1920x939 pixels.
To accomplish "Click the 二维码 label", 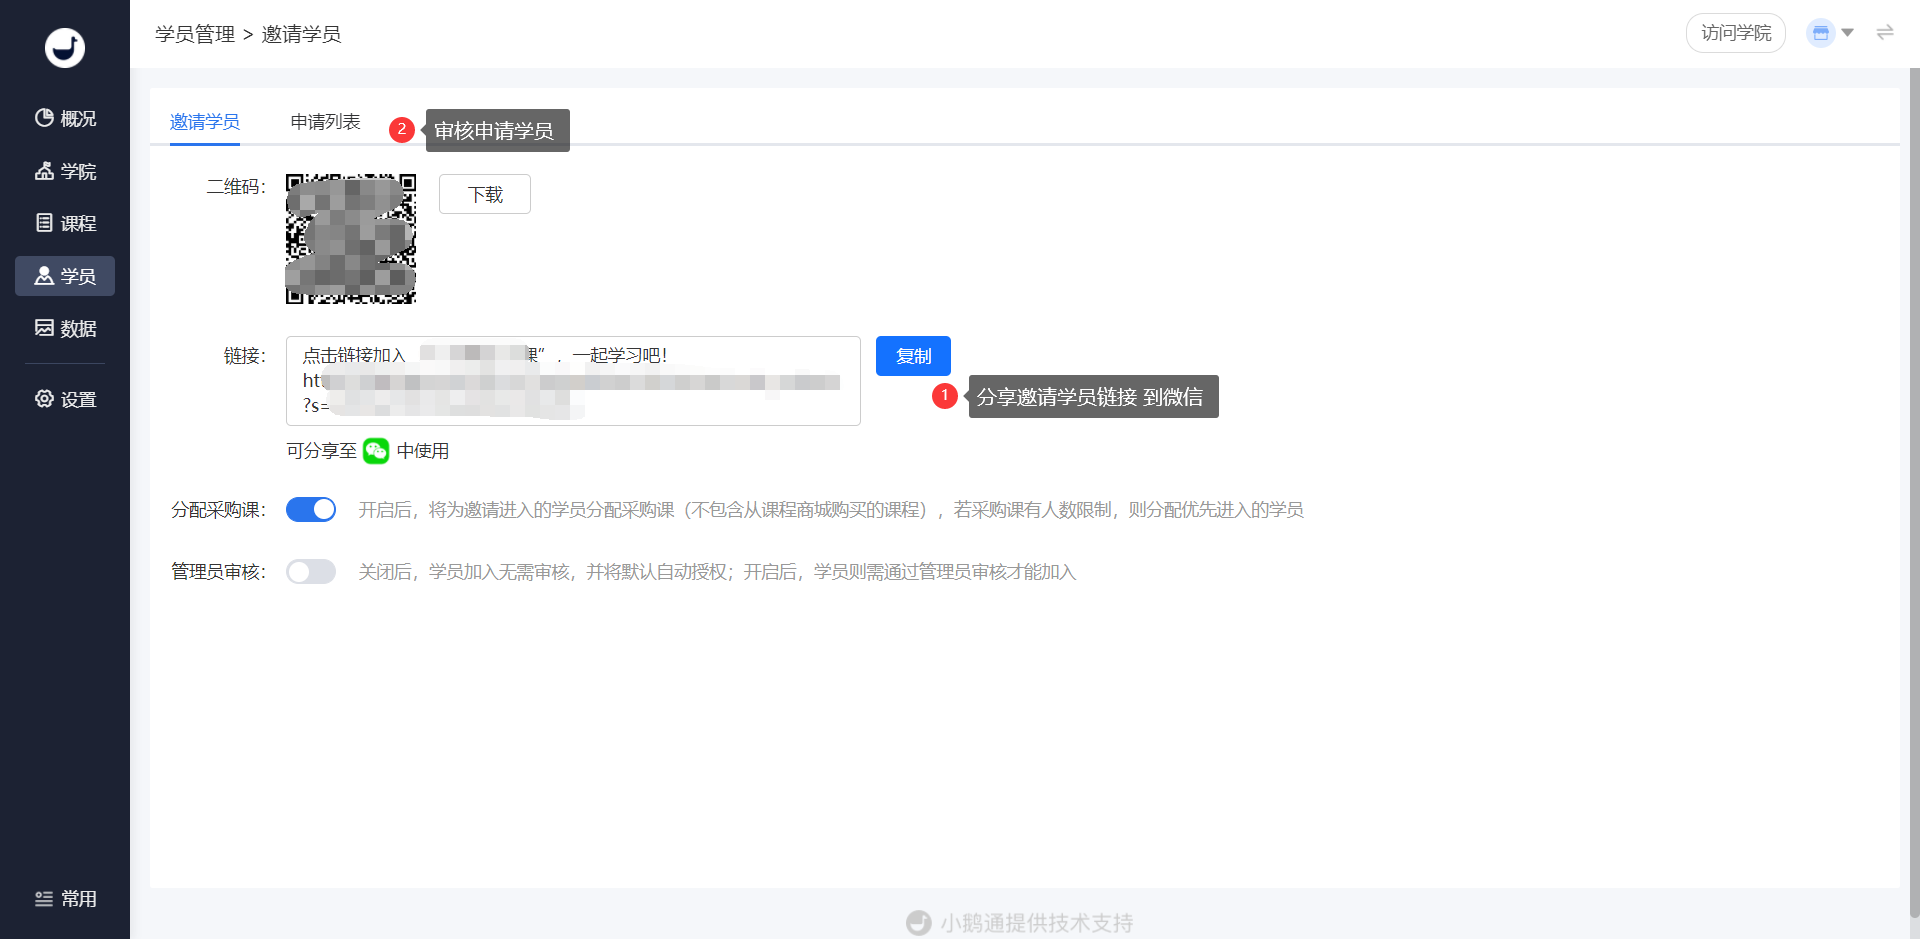I will point(236,187).
